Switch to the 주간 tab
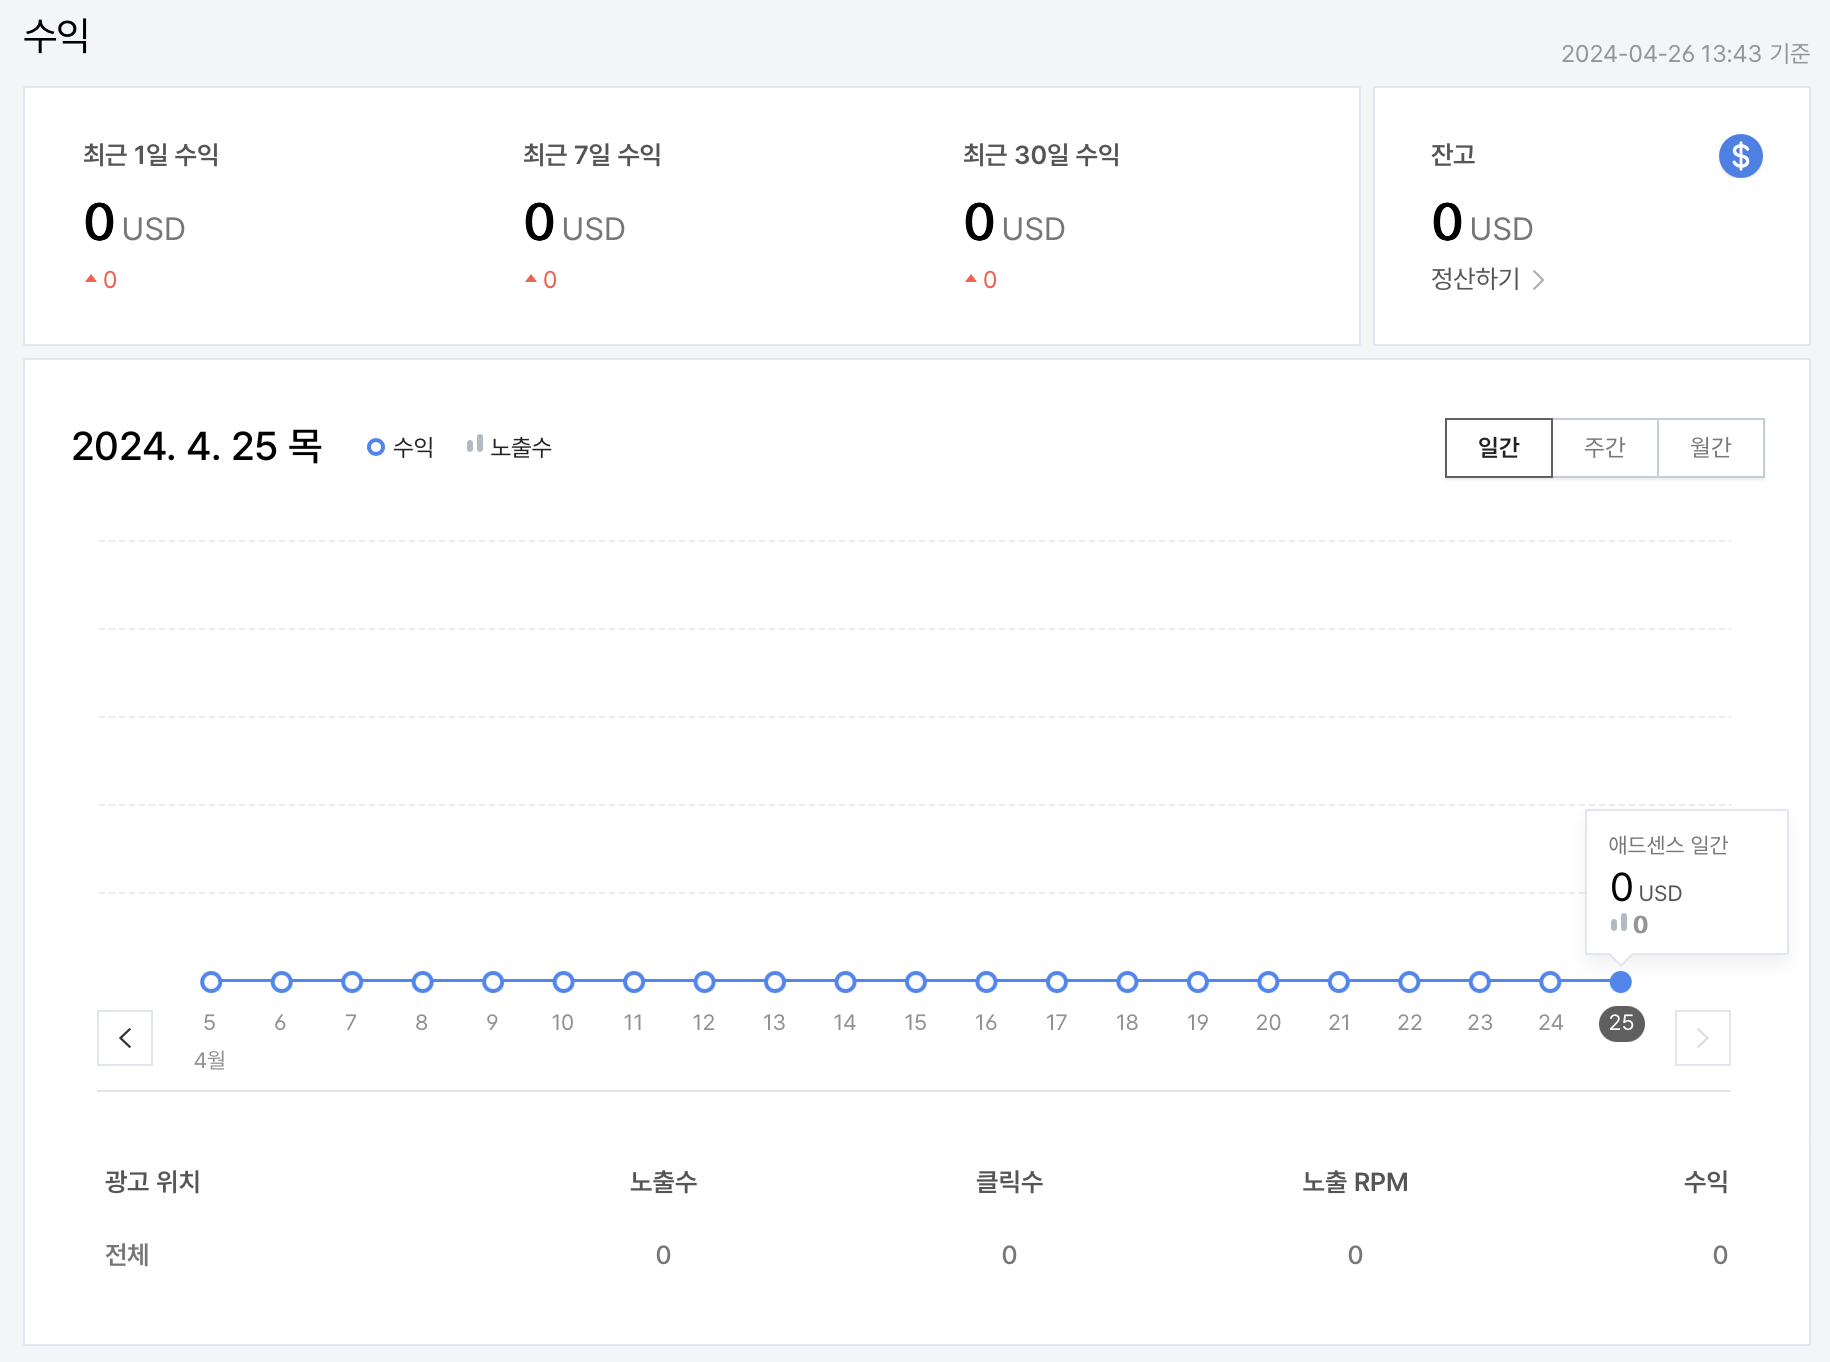1830x1362 pixels. (x=1604, y=448)
